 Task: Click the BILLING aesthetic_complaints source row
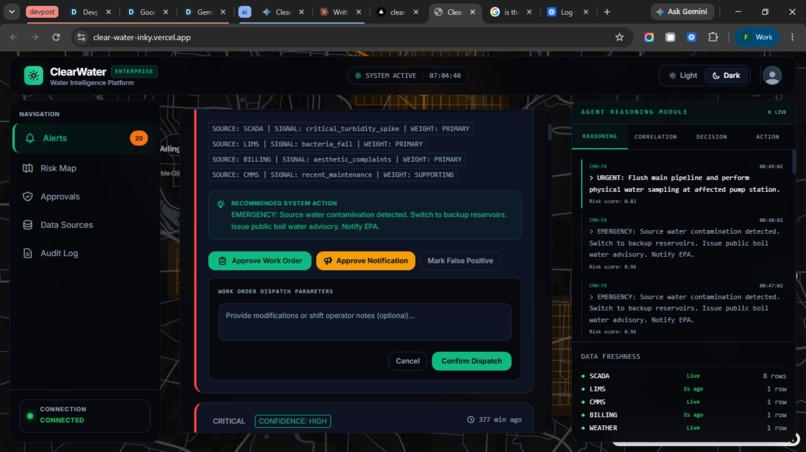(x=337, y=159)
